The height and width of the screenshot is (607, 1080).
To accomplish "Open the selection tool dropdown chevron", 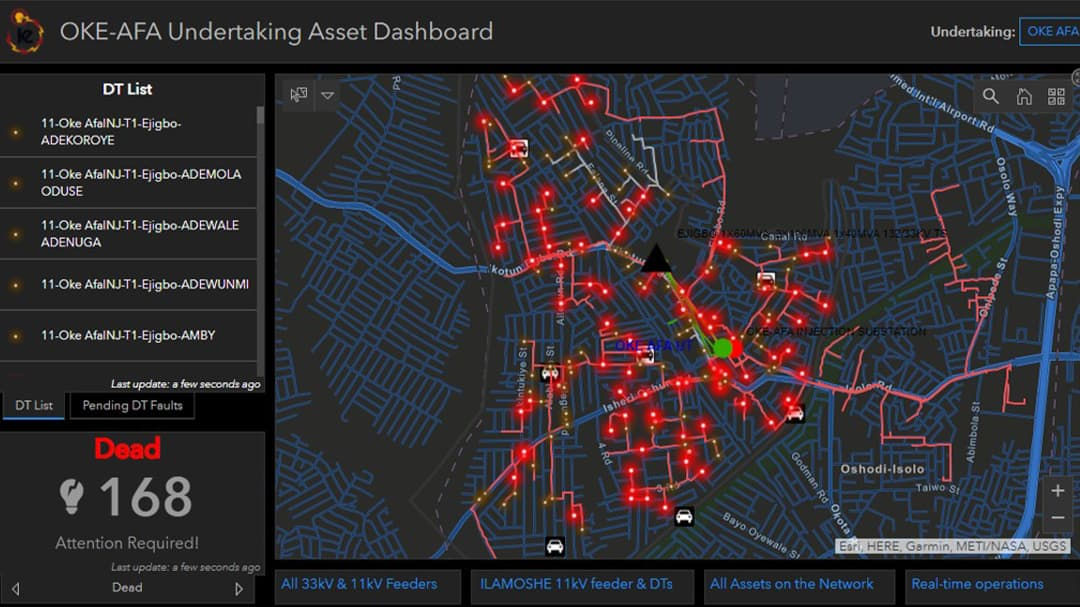I will (x=328, y=95).
